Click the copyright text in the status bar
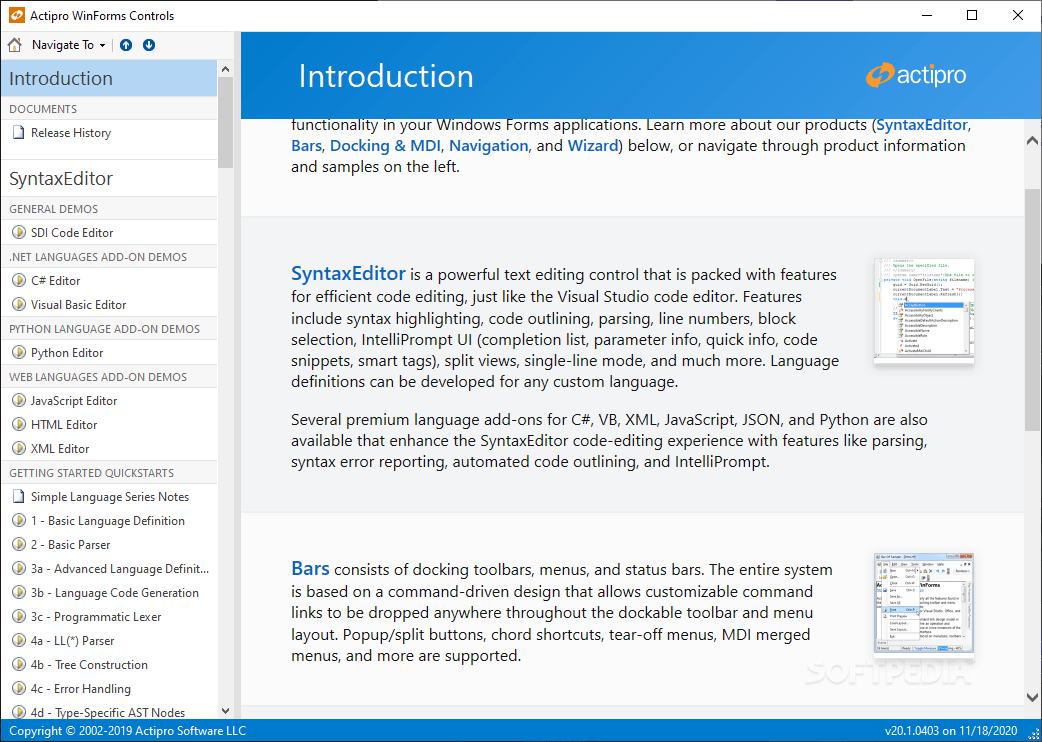The height and width of the screenshot is (742, 1042). [128, 731]
